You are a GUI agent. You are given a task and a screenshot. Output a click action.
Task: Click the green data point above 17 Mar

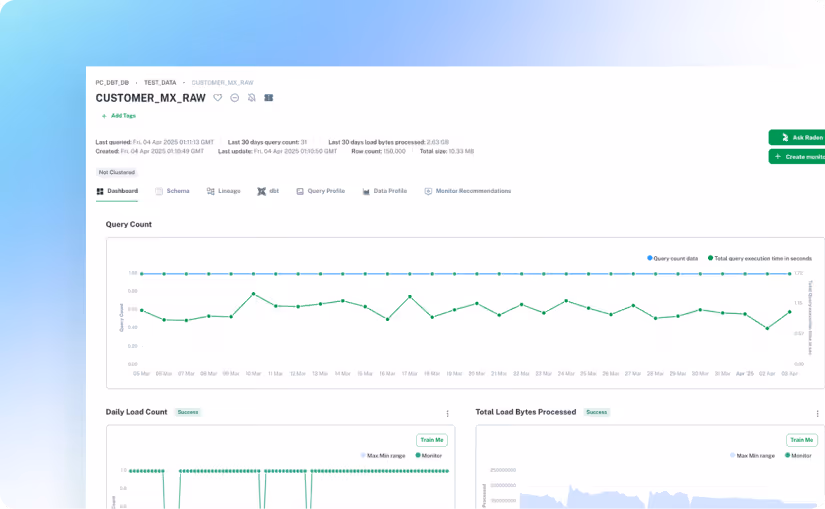tap(410, 297)
